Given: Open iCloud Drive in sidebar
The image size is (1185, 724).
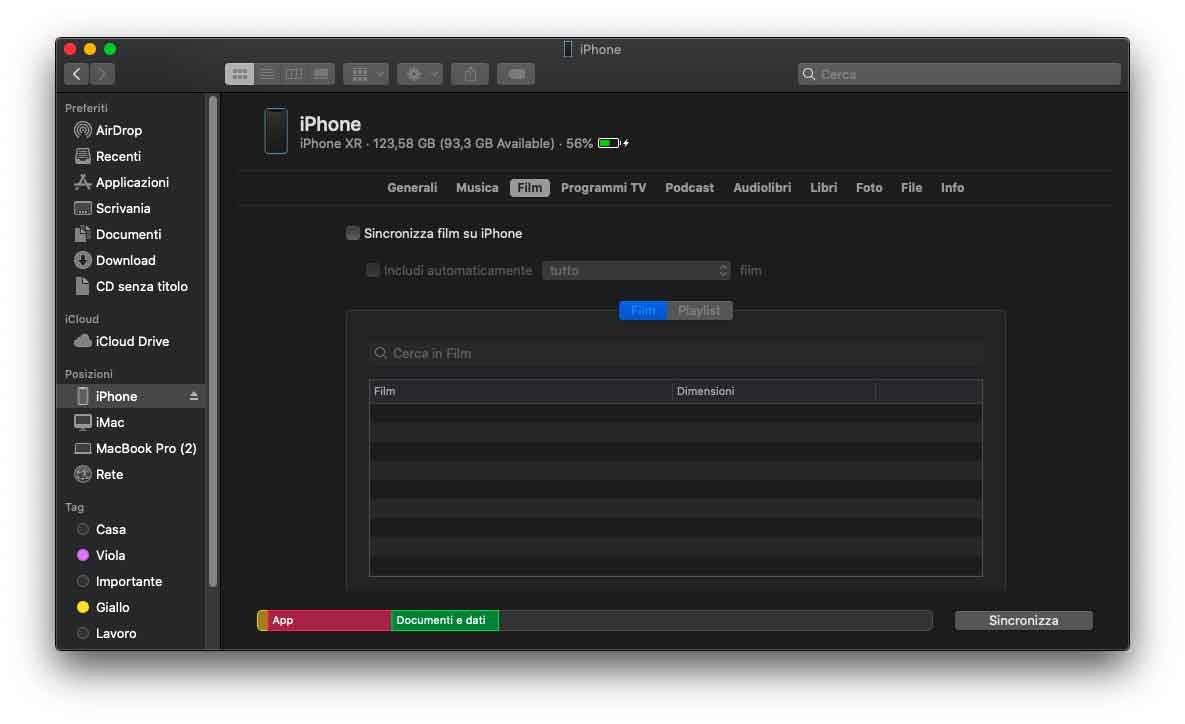Looking at the screenshot, I should (130, 342).
